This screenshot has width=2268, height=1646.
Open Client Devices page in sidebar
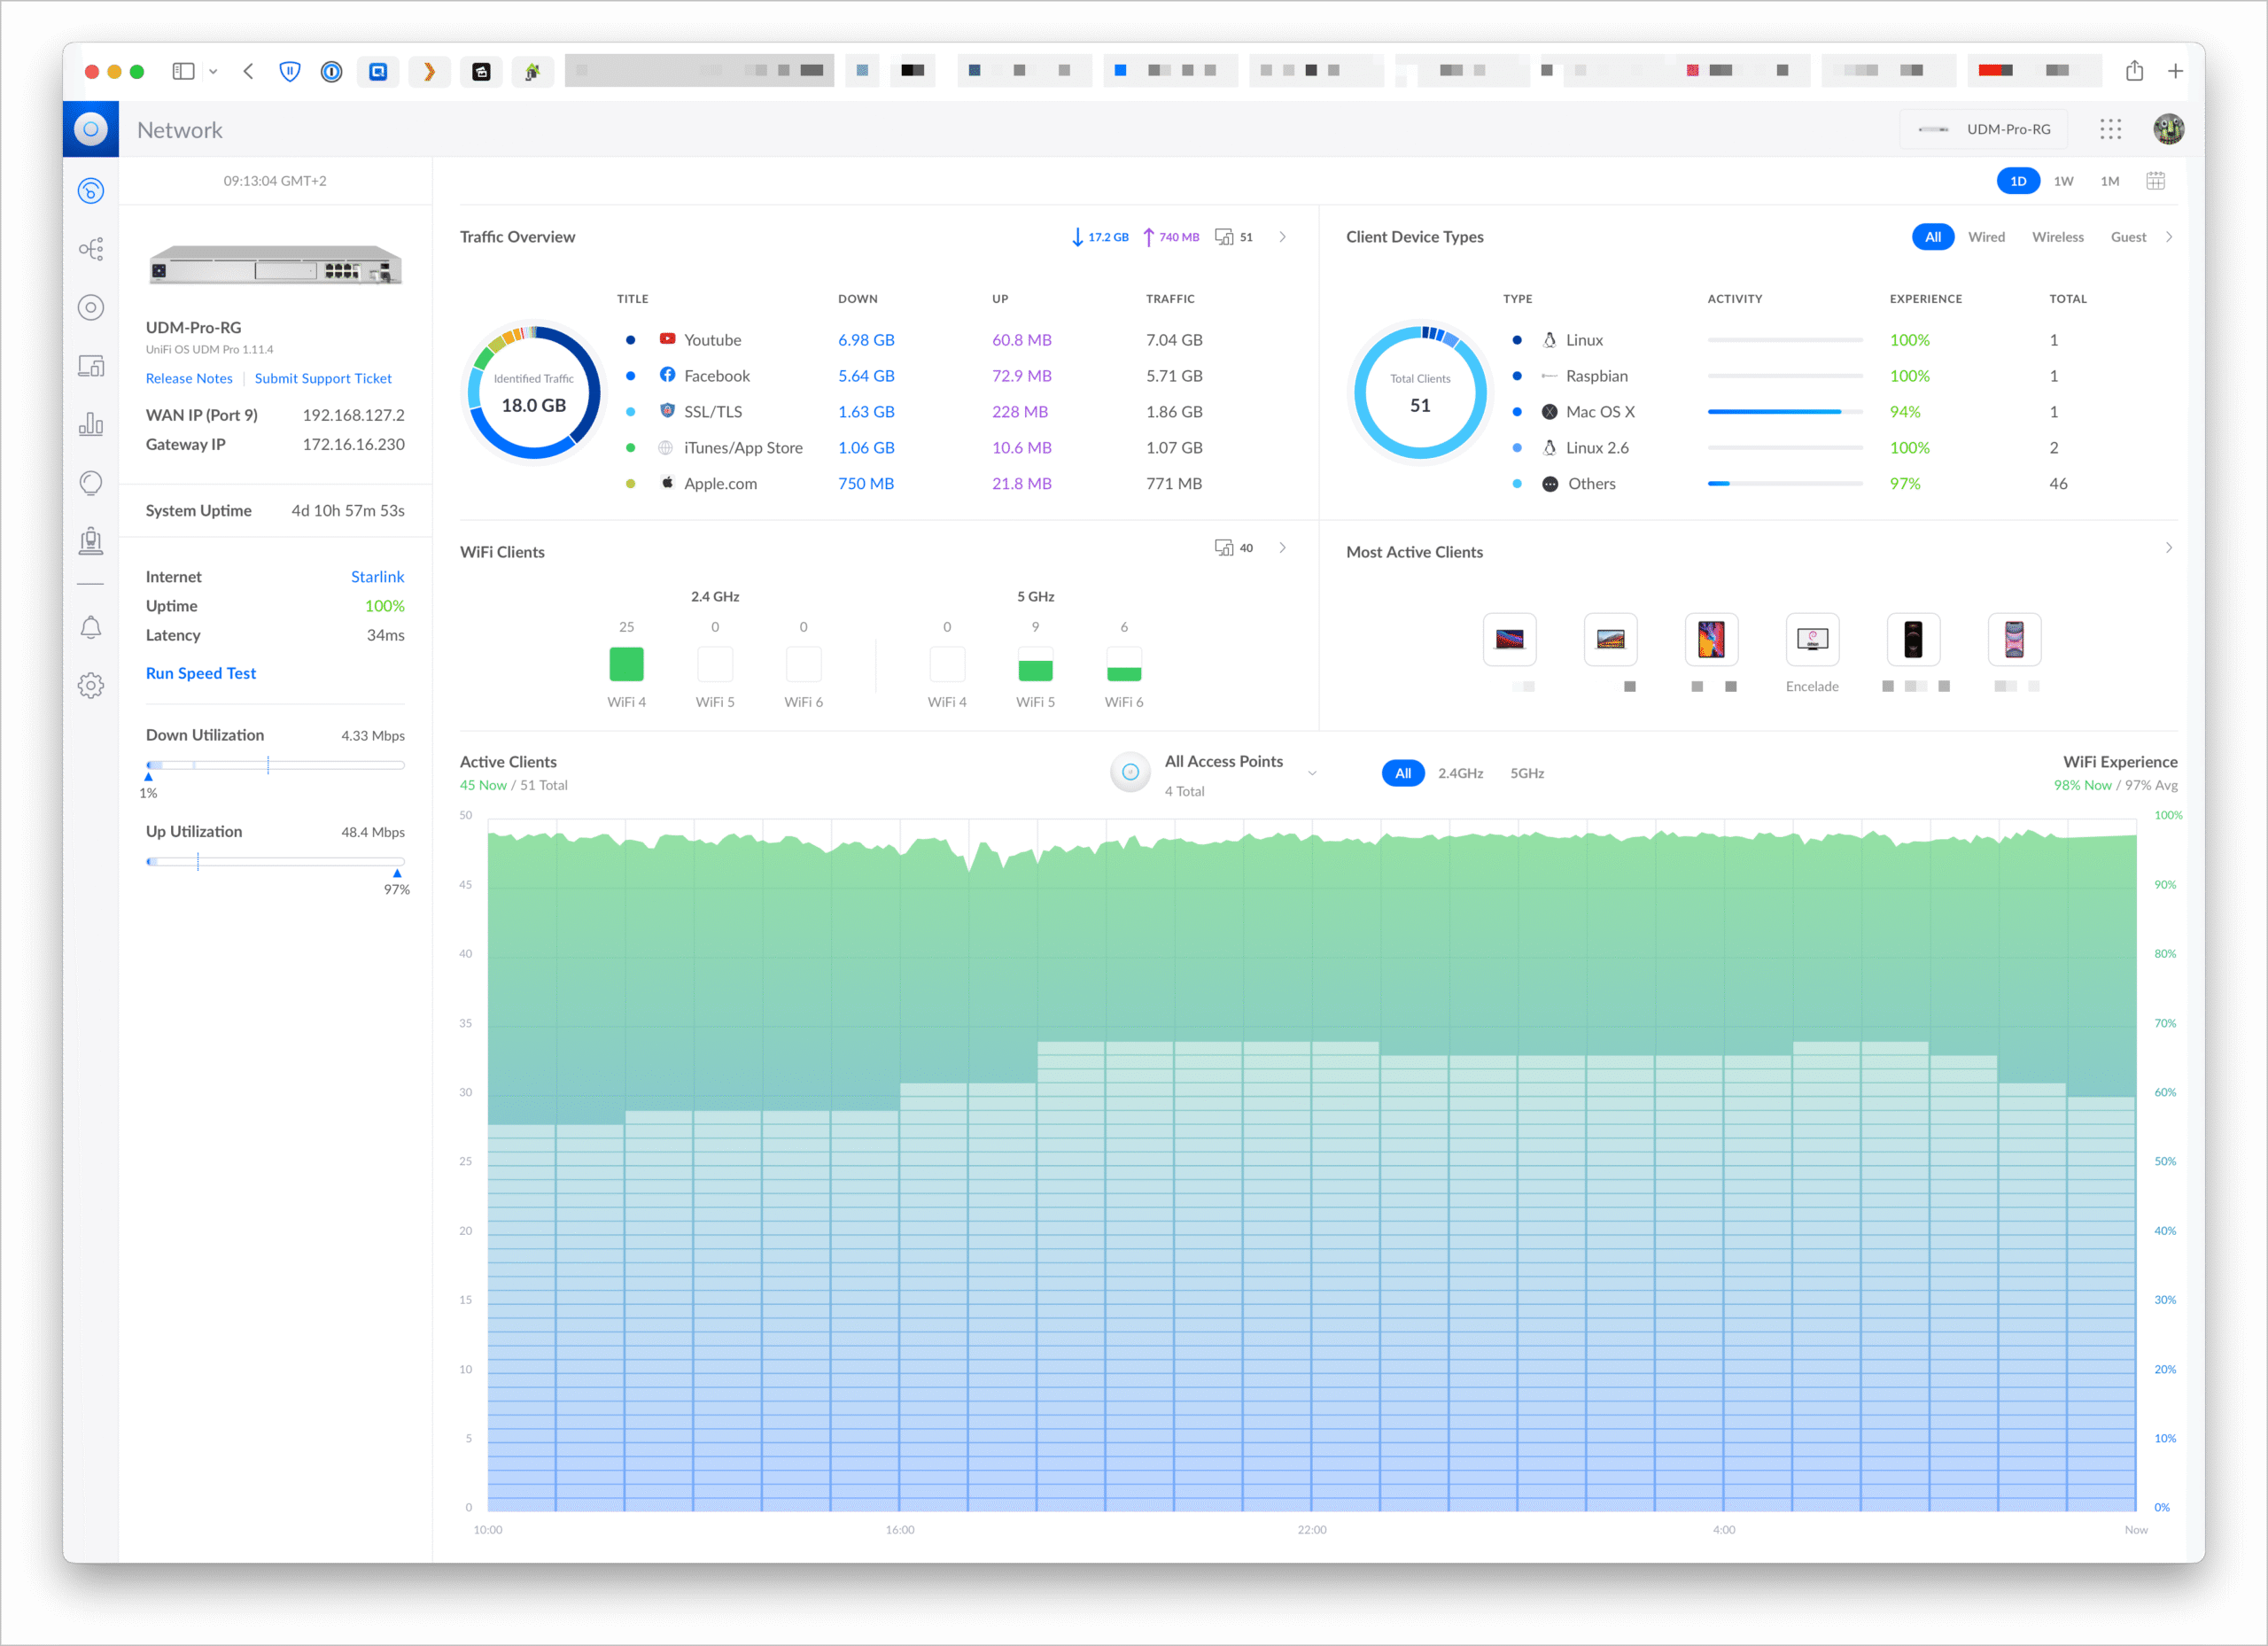91,366
